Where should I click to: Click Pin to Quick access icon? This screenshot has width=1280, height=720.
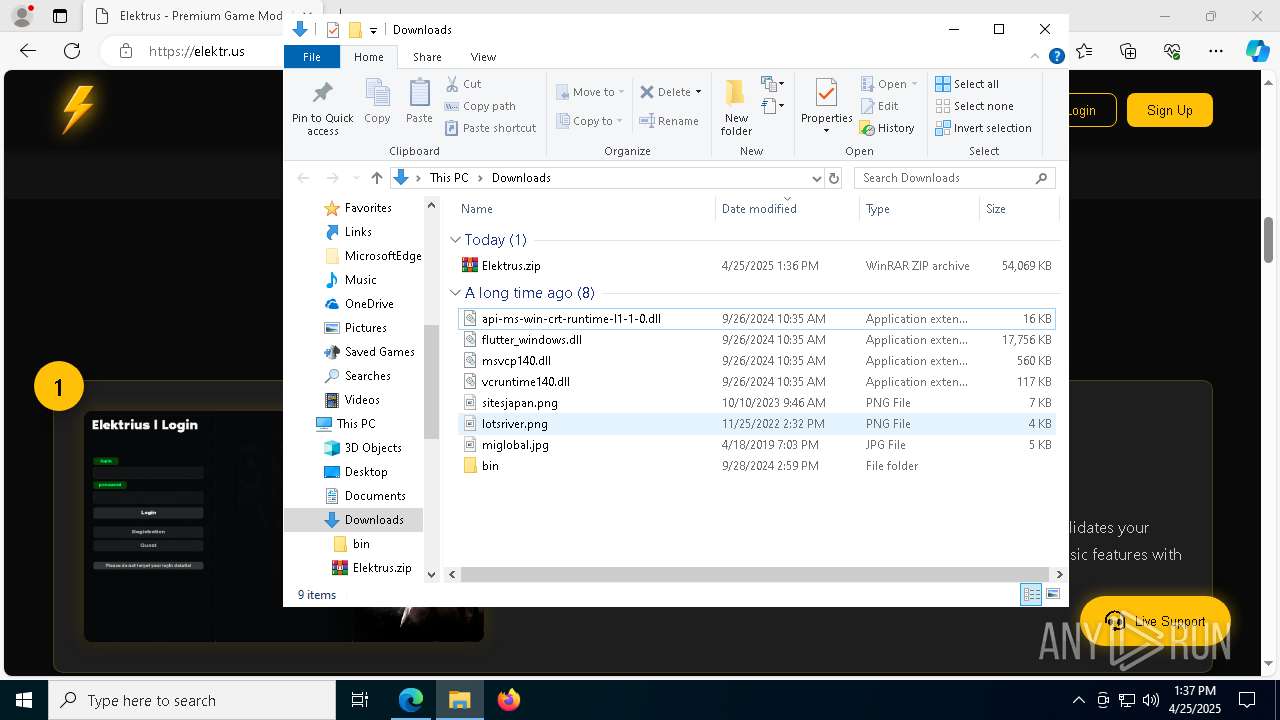point(322,108)
